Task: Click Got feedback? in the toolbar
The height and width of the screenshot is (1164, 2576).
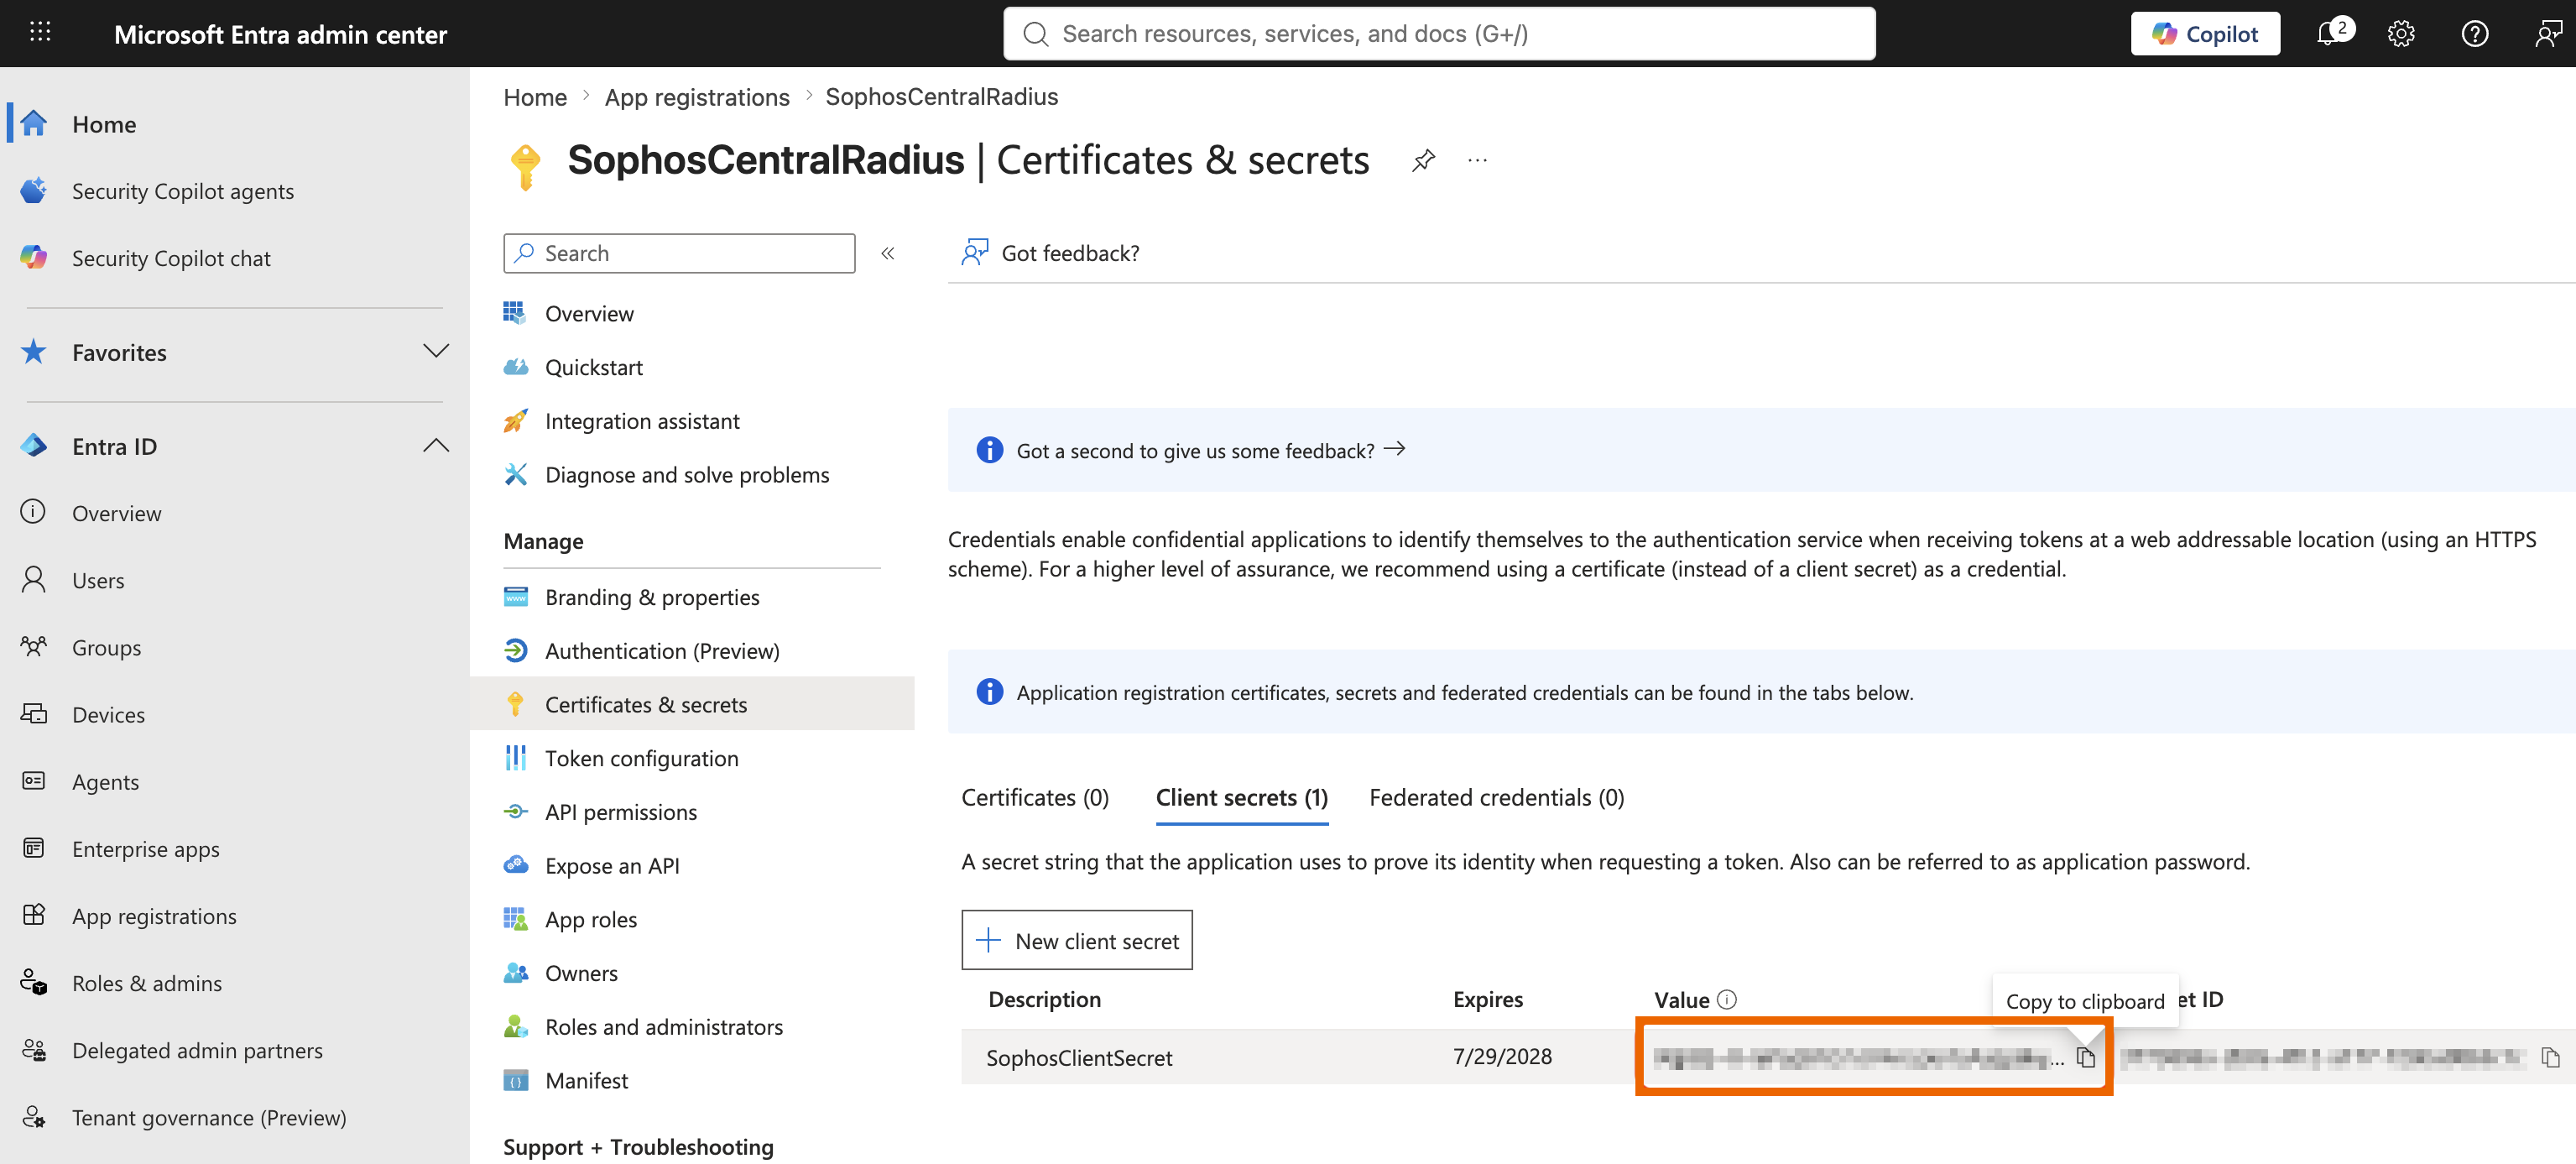Action: [1050, 253]
